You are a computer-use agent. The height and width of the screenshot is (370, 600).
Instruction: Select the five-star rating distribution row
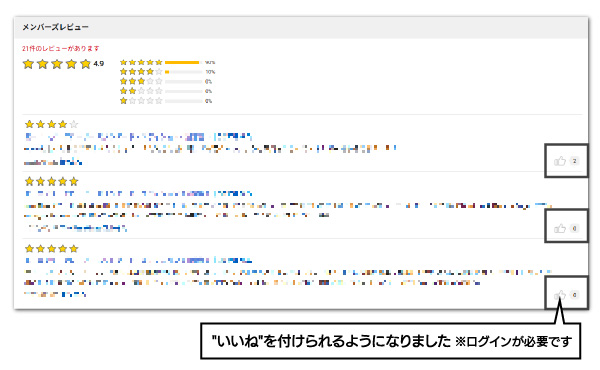(x=168, y=62)
